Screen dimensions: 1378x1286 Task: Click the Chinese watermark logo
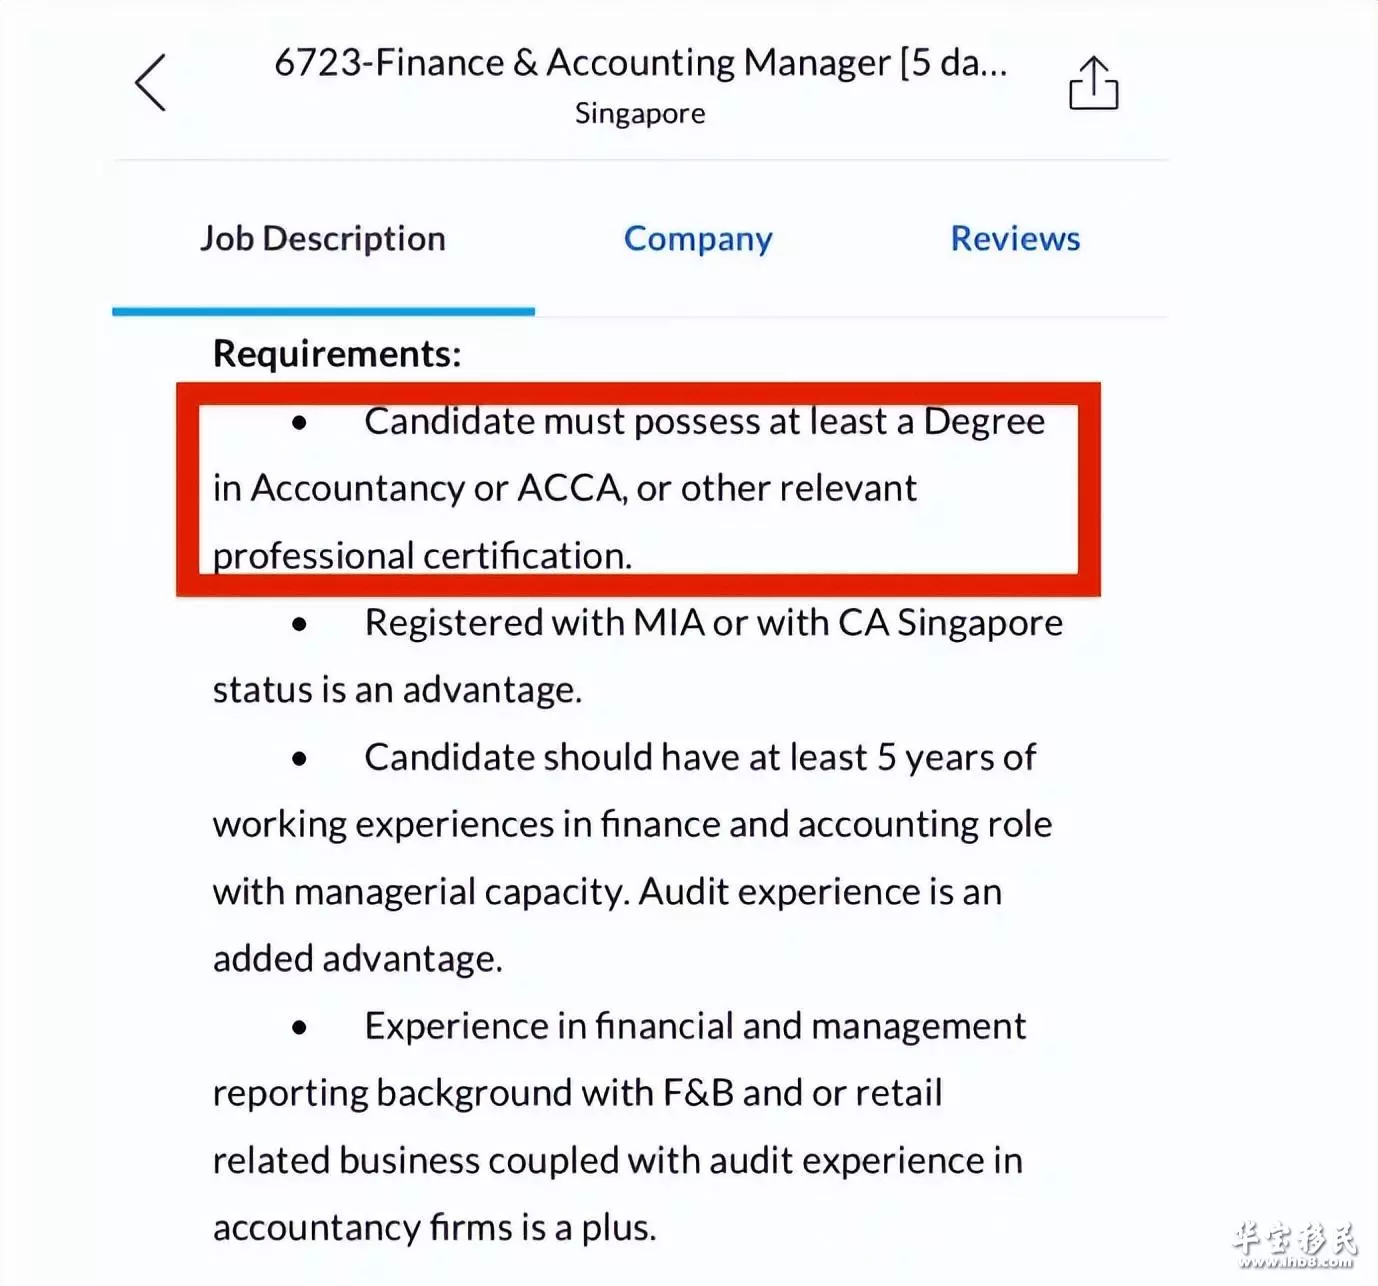1295,1238
